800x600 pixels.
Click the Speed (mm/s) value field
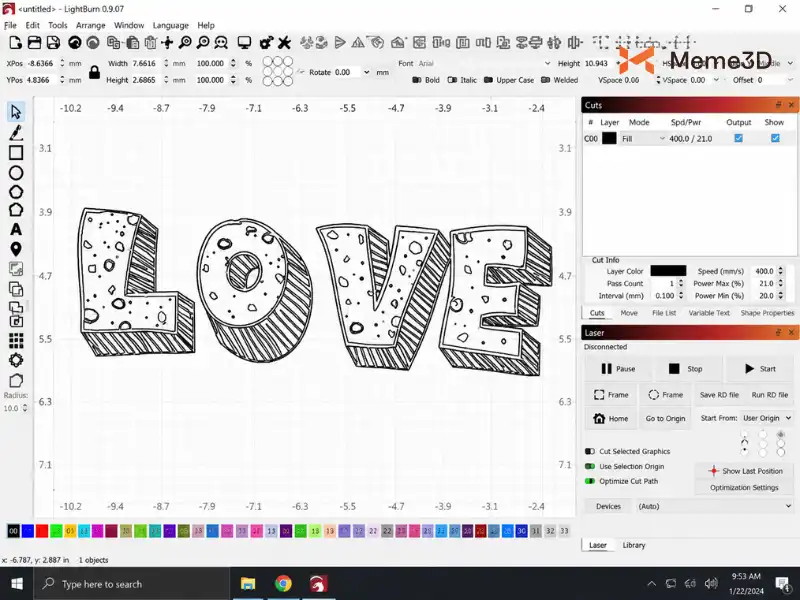pyautogui.click(x=764, y=271)
